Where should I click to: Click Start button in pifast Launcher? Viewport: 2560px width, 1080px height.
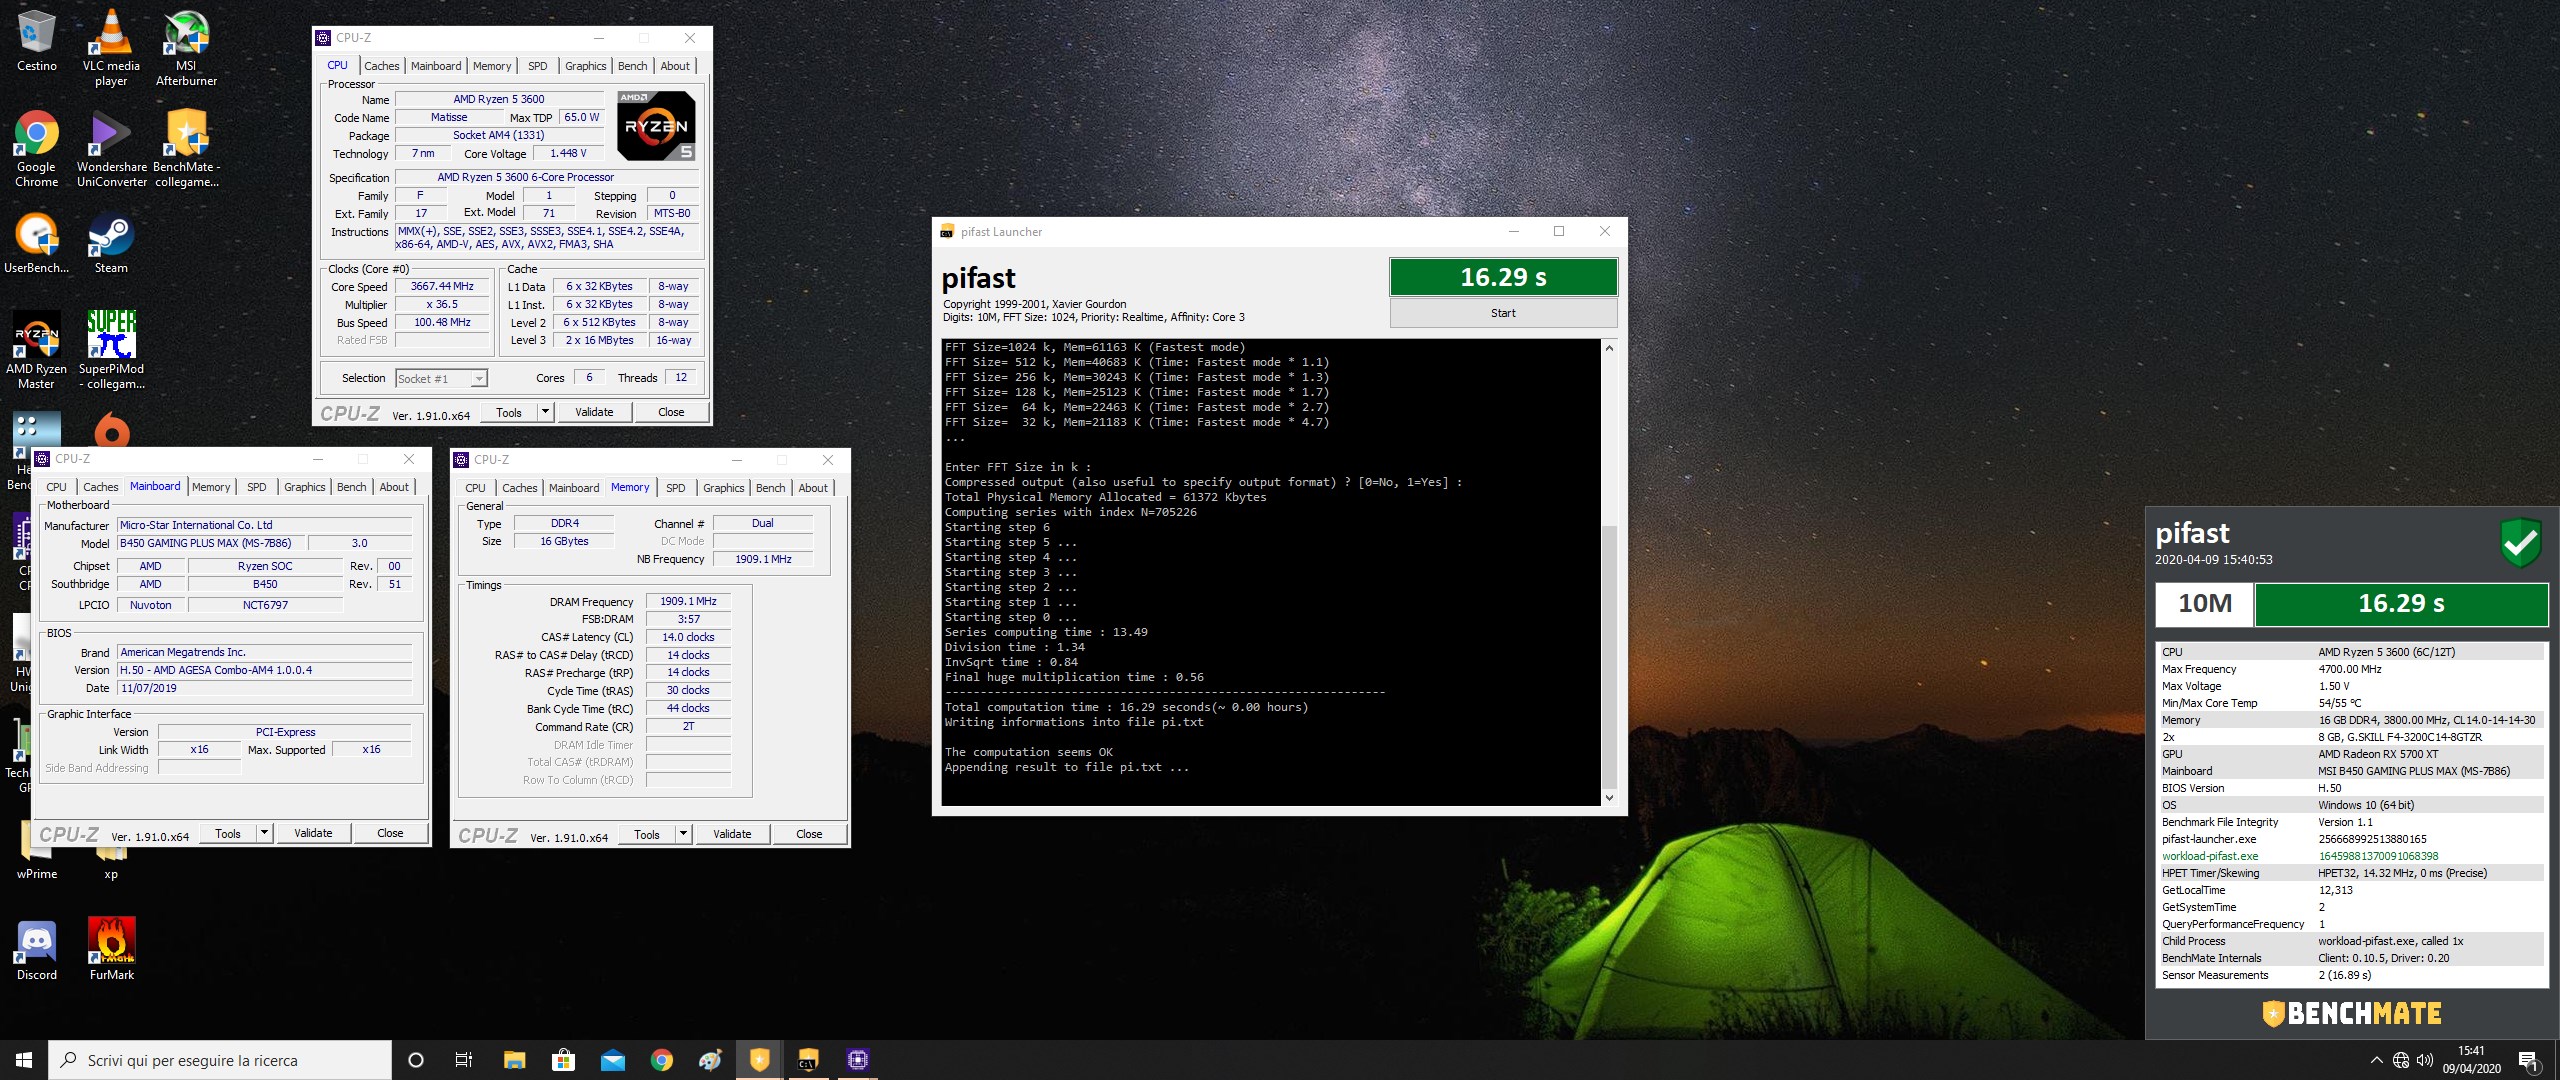(x=1503, y=313)
